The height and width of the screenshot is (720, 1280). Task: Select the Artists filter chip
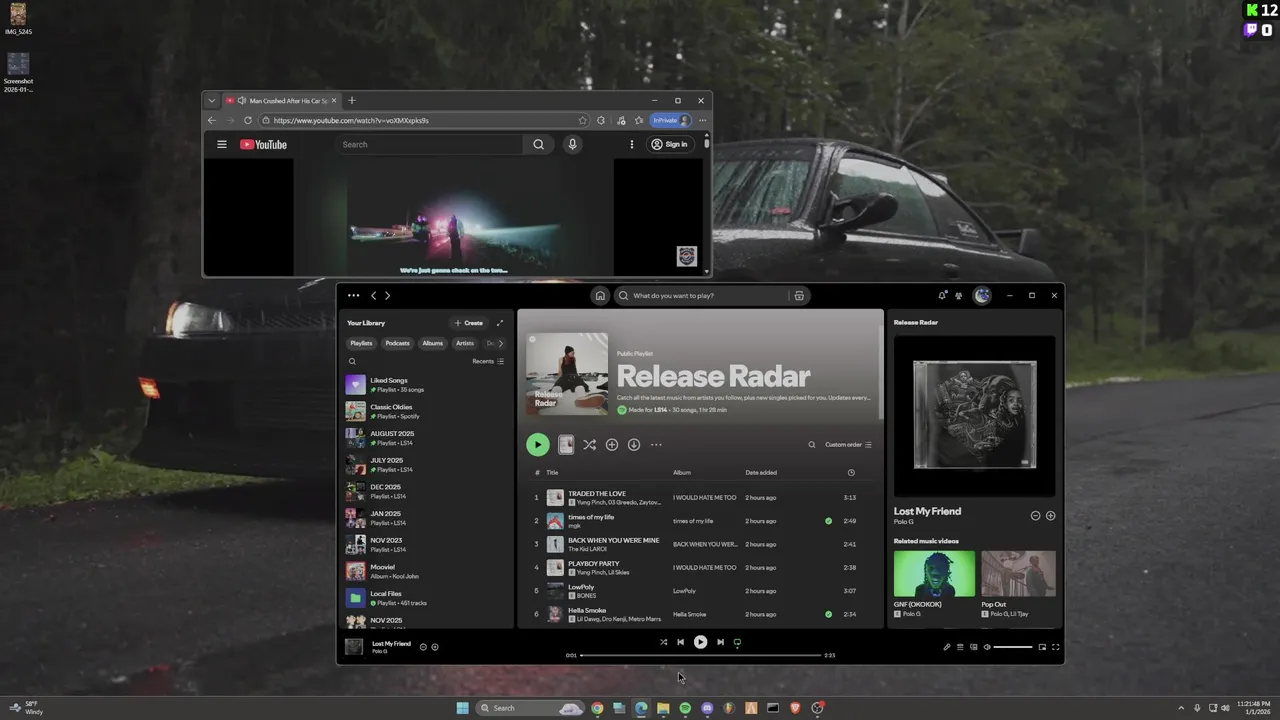[465, 343]
